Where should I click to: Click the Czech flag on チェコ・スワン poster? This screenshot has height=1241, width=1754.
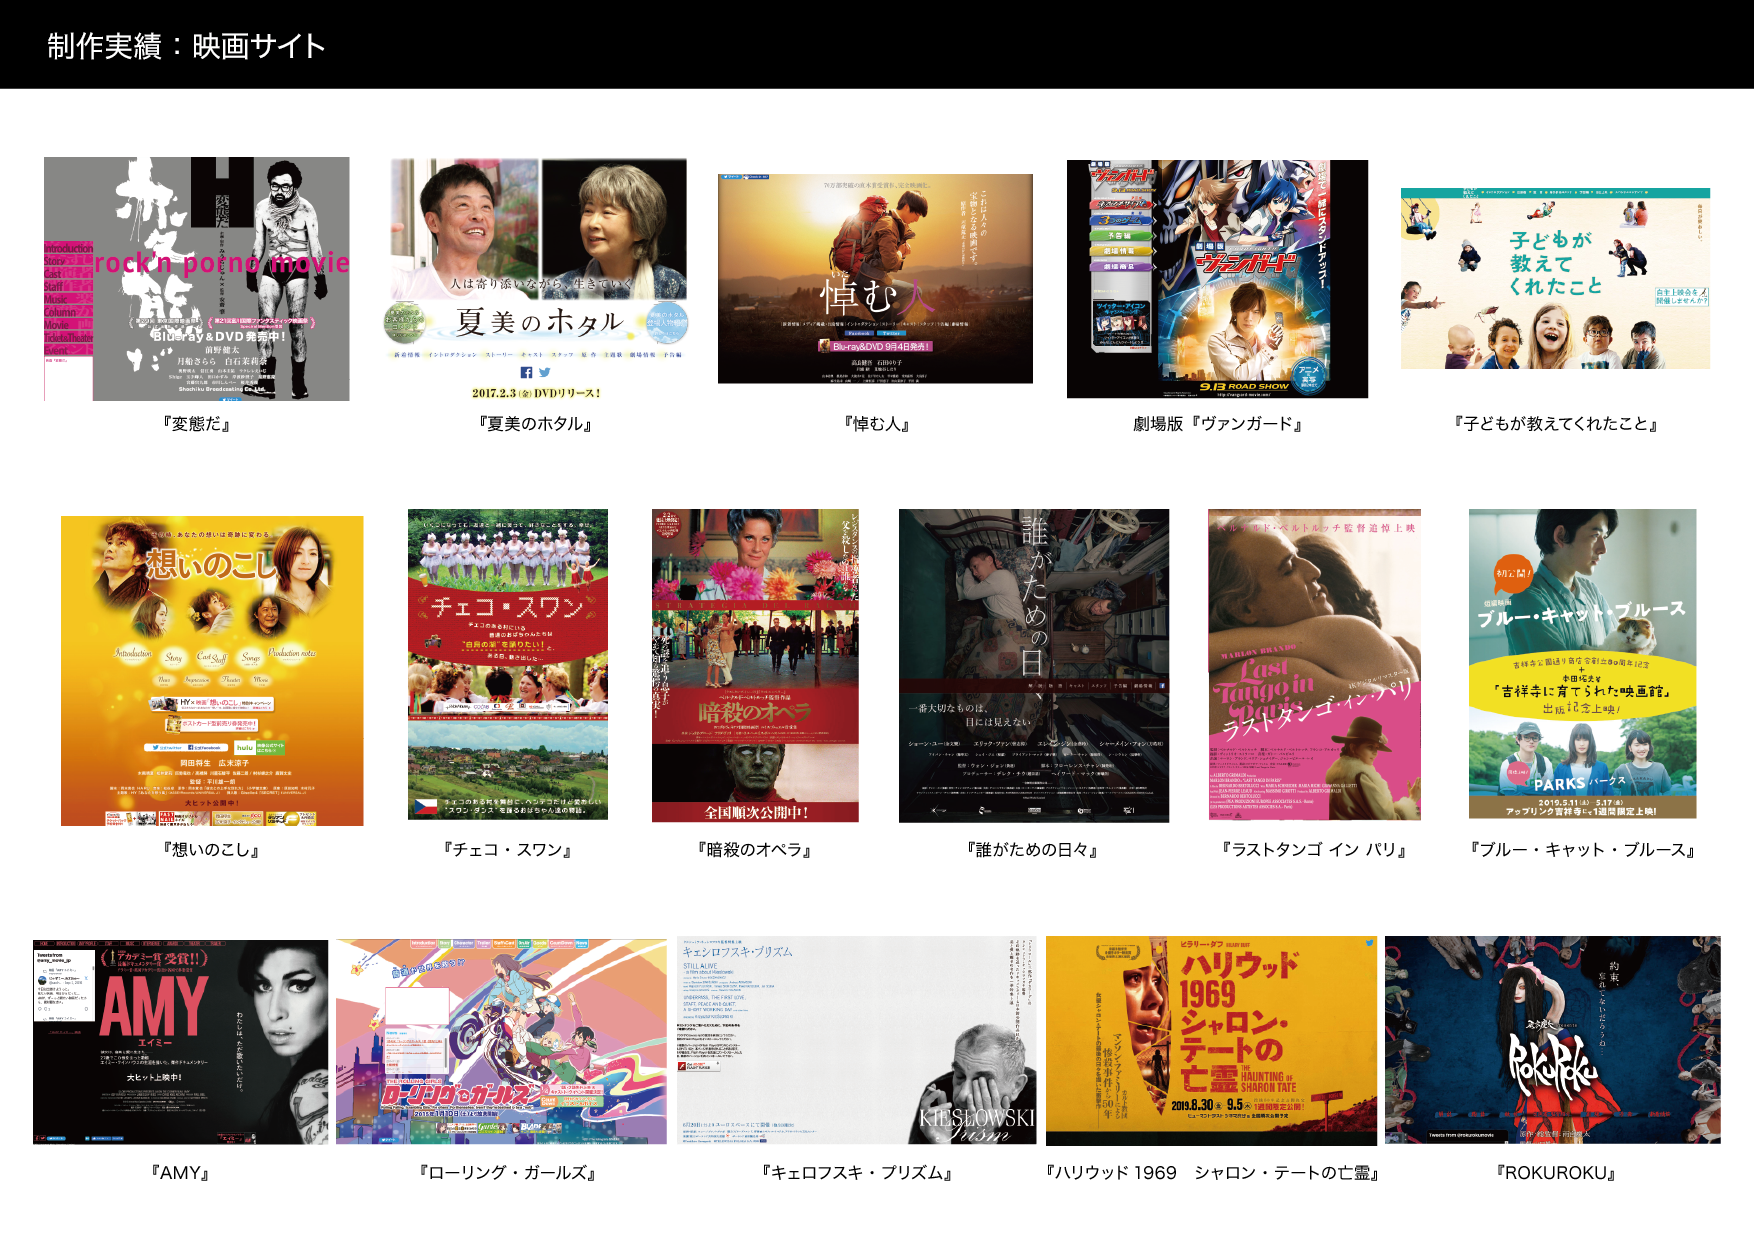tap(426, 806)
